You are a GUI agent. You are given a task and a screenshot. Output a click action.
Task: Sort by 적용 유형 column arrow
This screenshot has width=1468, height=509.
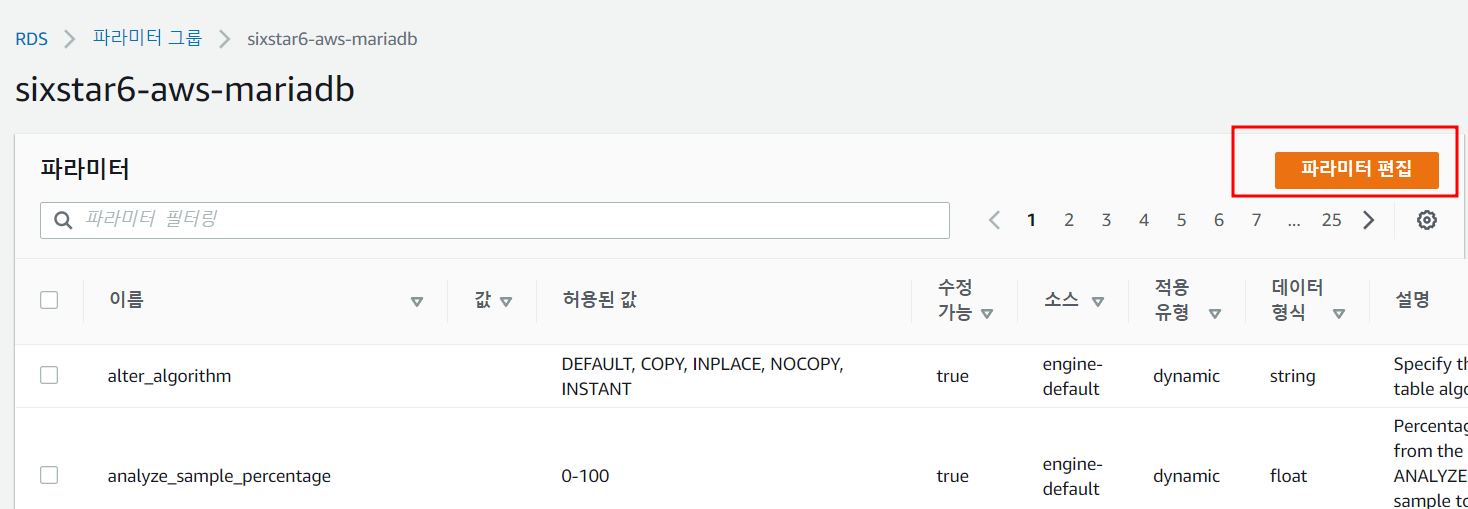(1215, 314)
